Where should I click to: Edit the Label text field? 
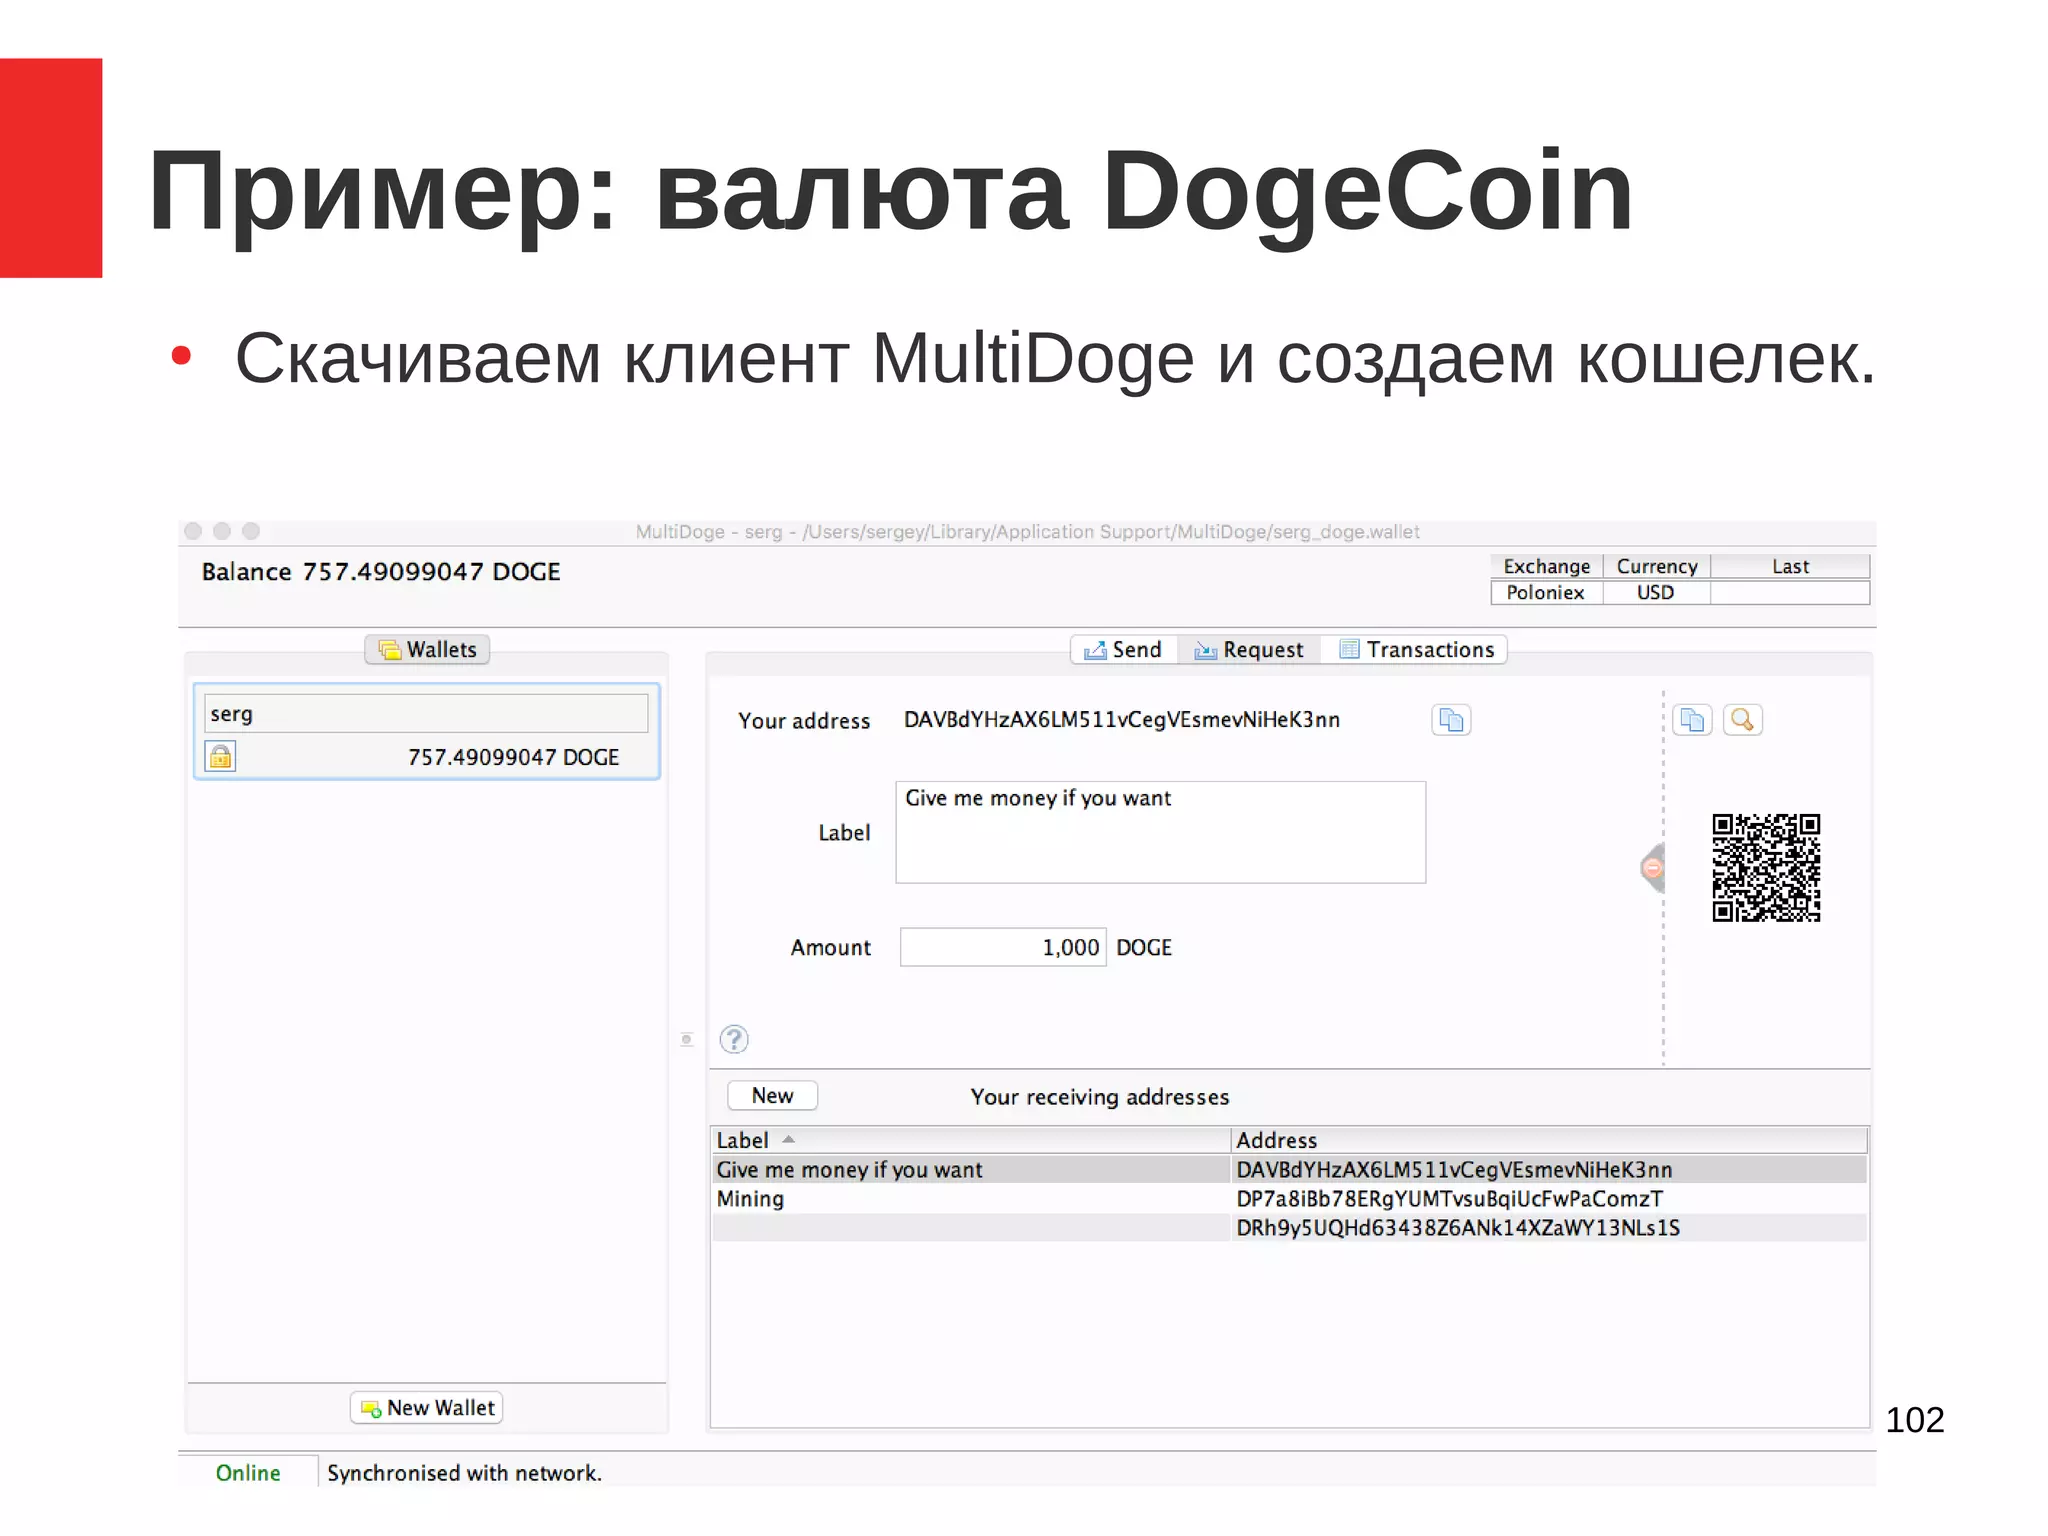[1160, 832]
